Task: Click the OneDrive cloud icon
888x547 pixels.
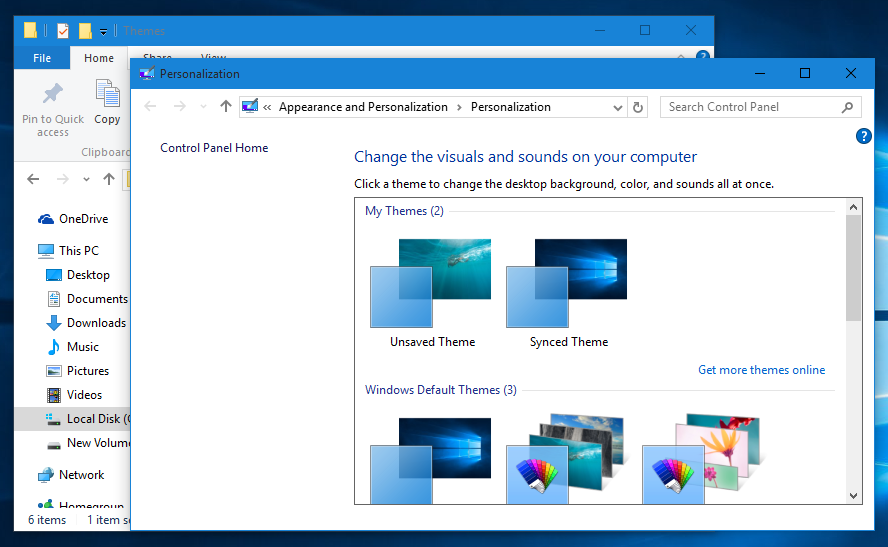Action: [x=46, y=219]
